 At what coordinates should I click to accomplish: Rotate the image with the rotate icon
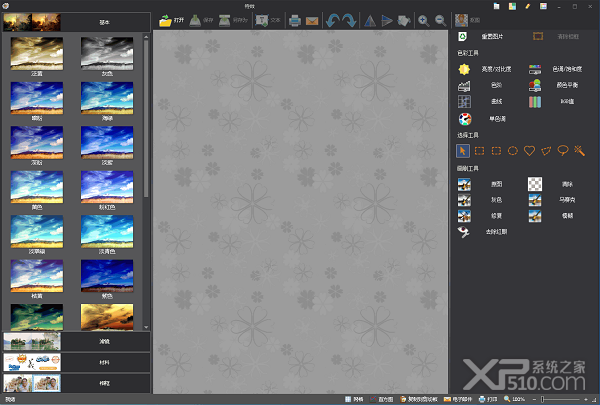404,20
